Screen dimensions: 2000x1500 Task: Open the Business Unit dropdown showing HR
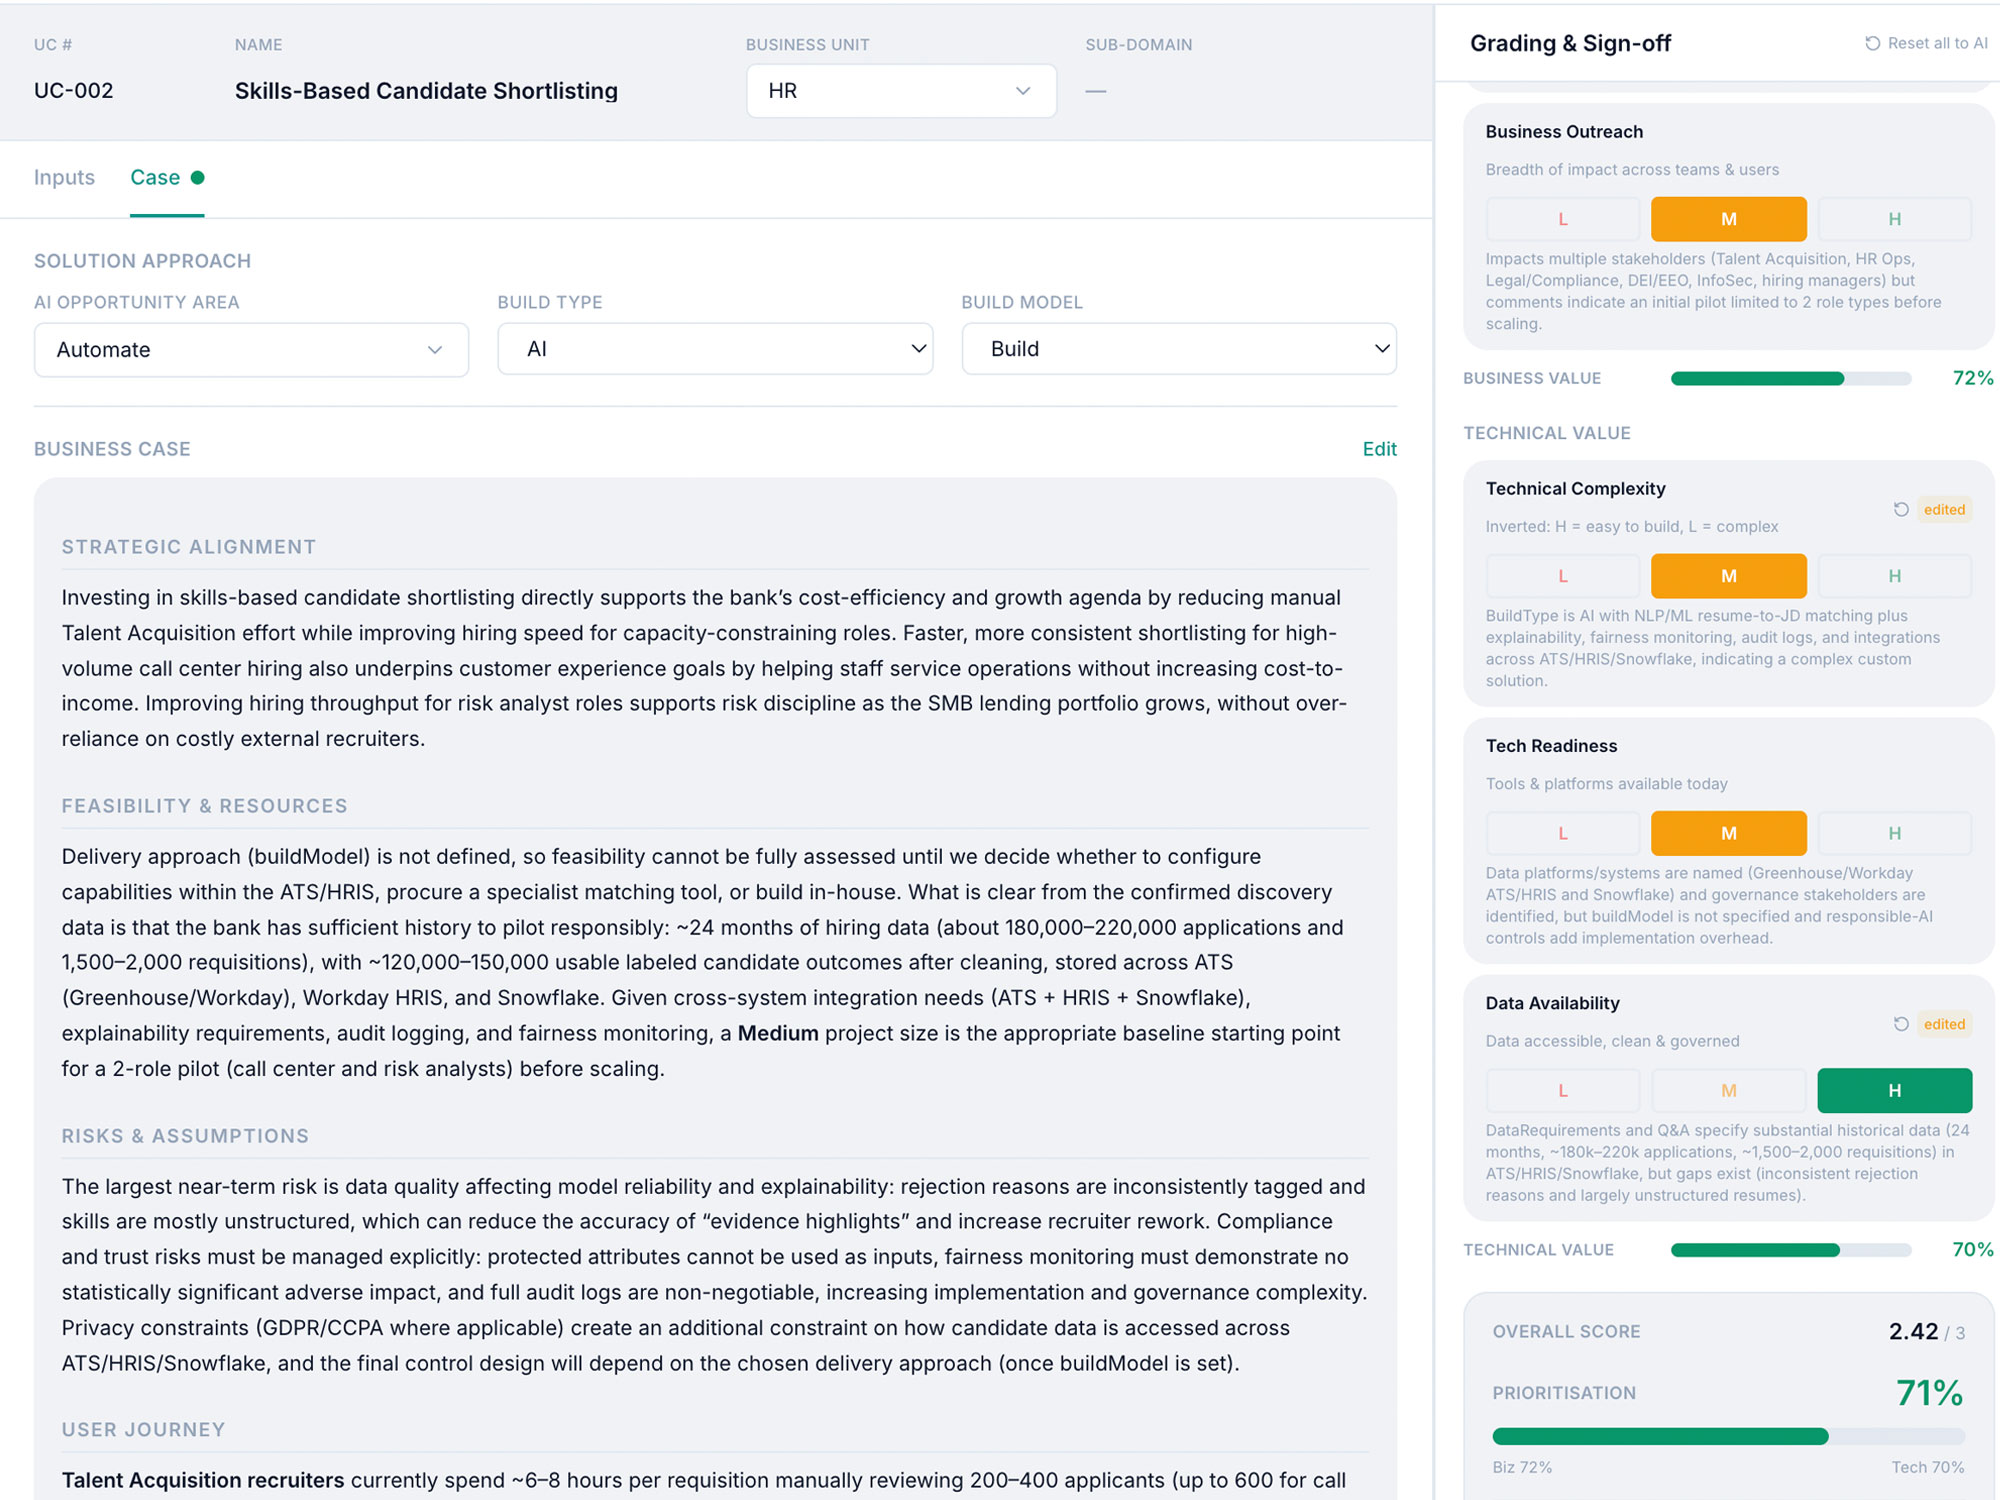pyautogui.click(x=900, y=90)
